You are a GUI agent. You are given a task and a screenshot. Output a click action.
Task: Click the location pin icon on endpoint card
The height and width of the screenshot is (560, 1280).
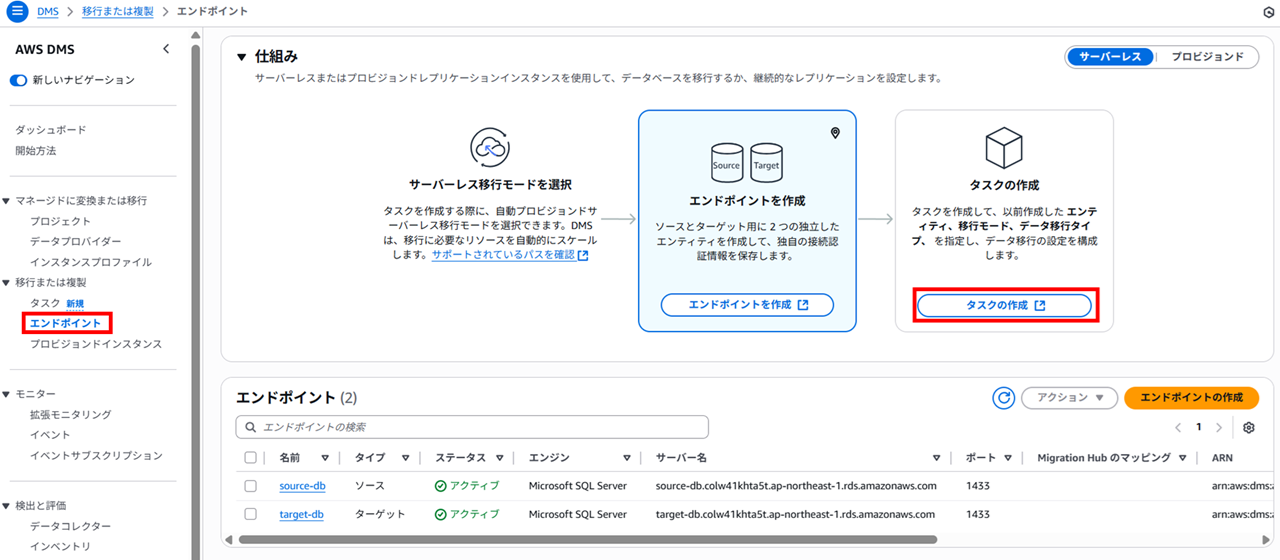point(836,133)
